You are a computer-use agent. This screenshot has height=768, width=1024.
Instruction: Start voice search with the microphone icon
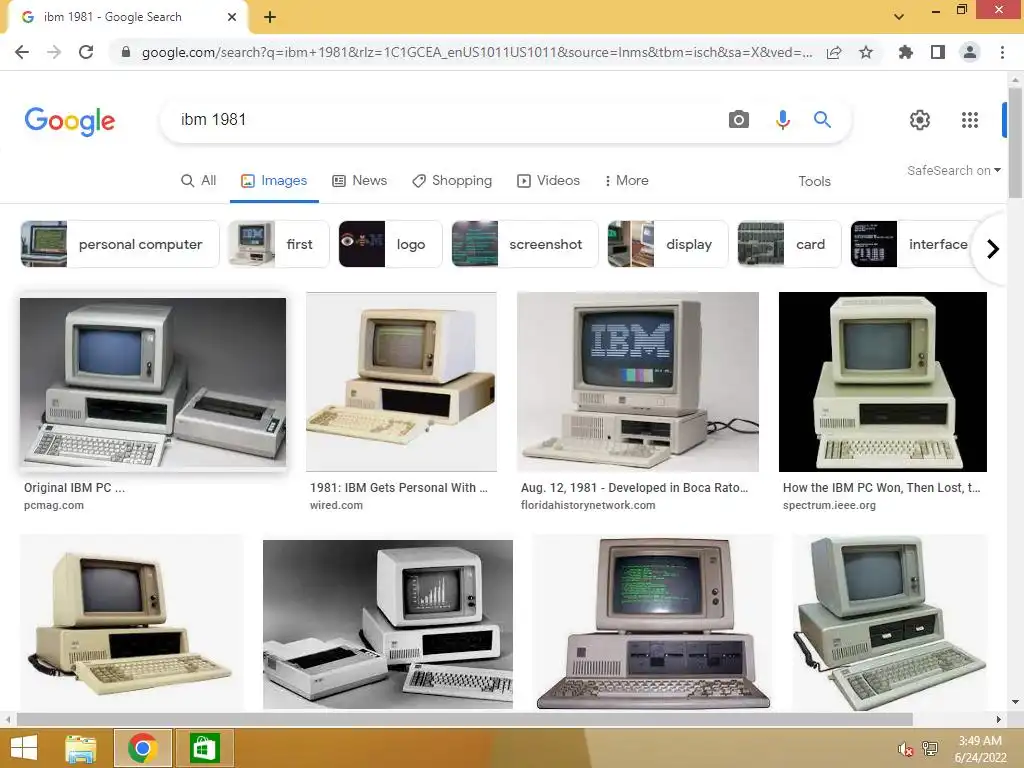[782, 120]
